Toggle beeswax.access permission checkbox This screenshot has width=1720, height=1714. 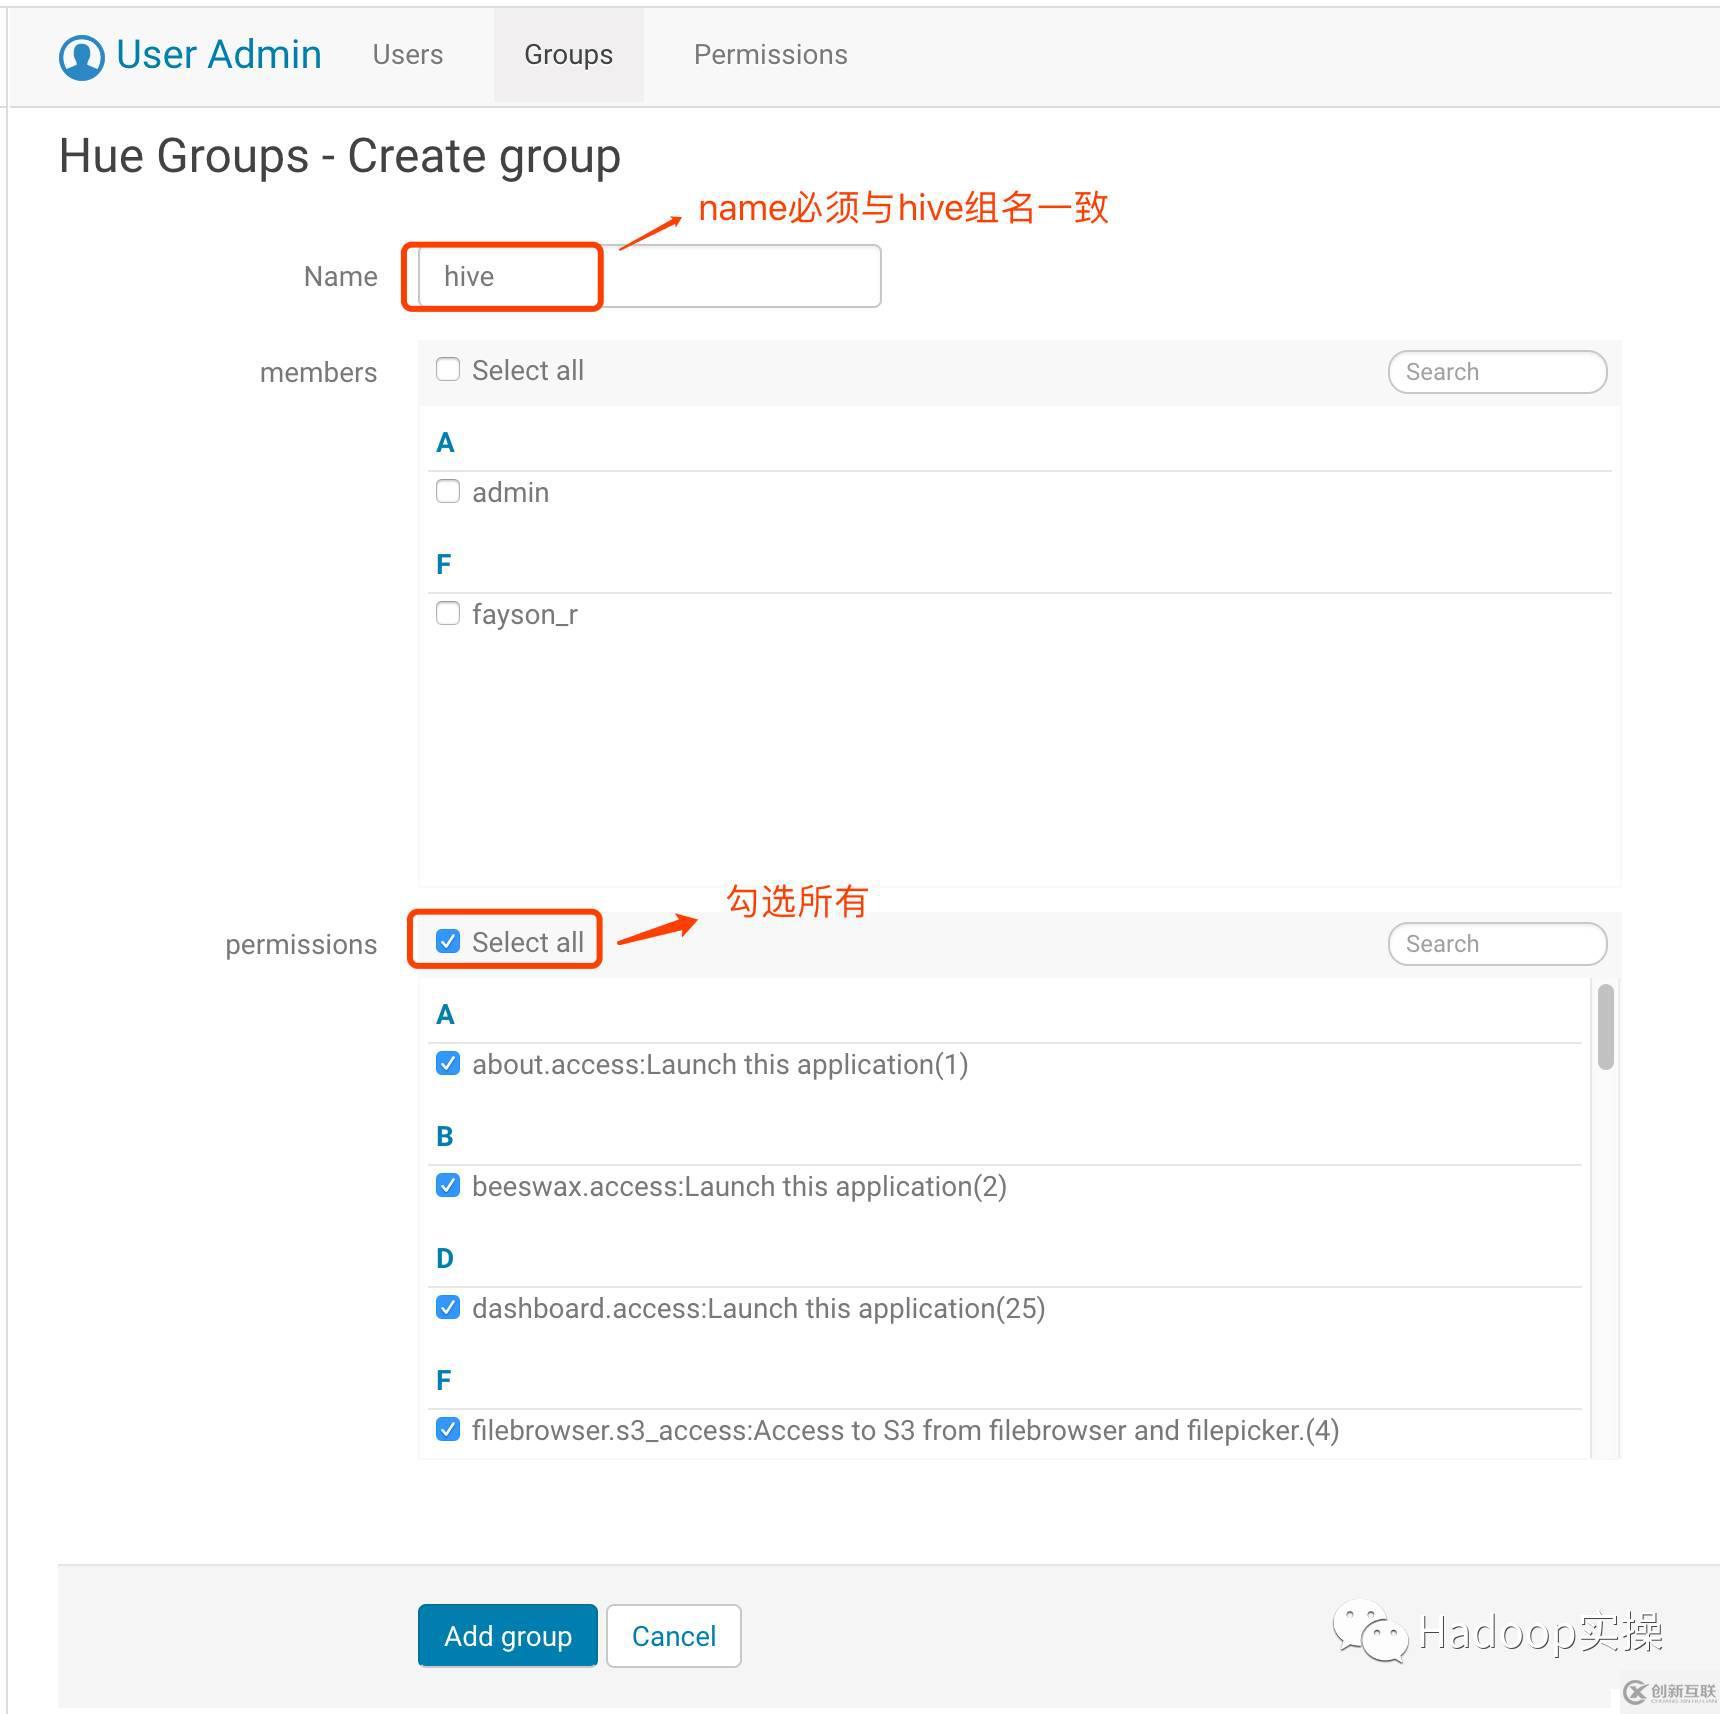coord(448,1186)
